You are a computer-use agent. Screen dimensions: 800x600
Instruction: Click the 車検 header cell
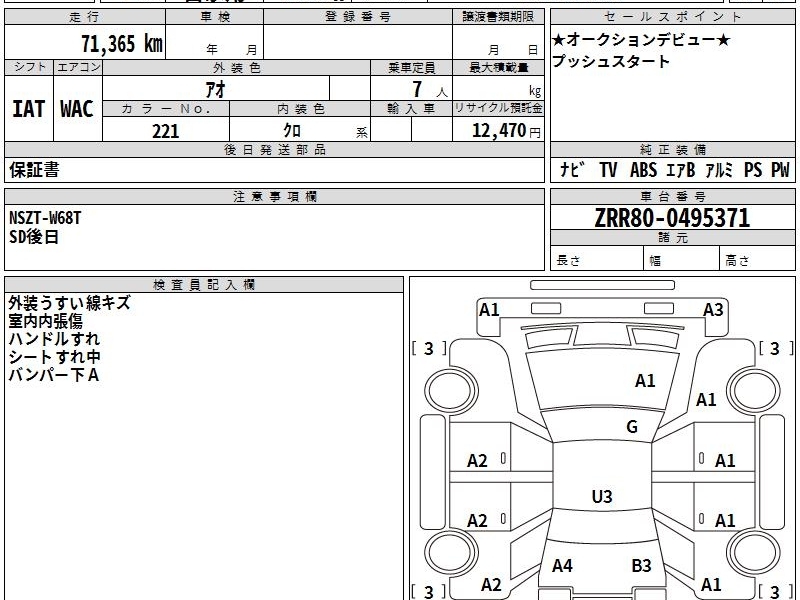click(215, 17)
